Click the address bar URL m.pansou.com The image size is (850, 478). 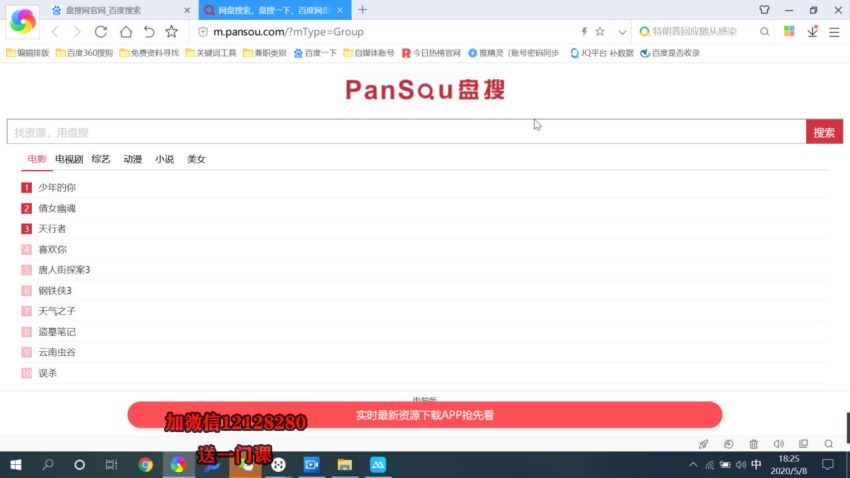(x=288, y=32)
